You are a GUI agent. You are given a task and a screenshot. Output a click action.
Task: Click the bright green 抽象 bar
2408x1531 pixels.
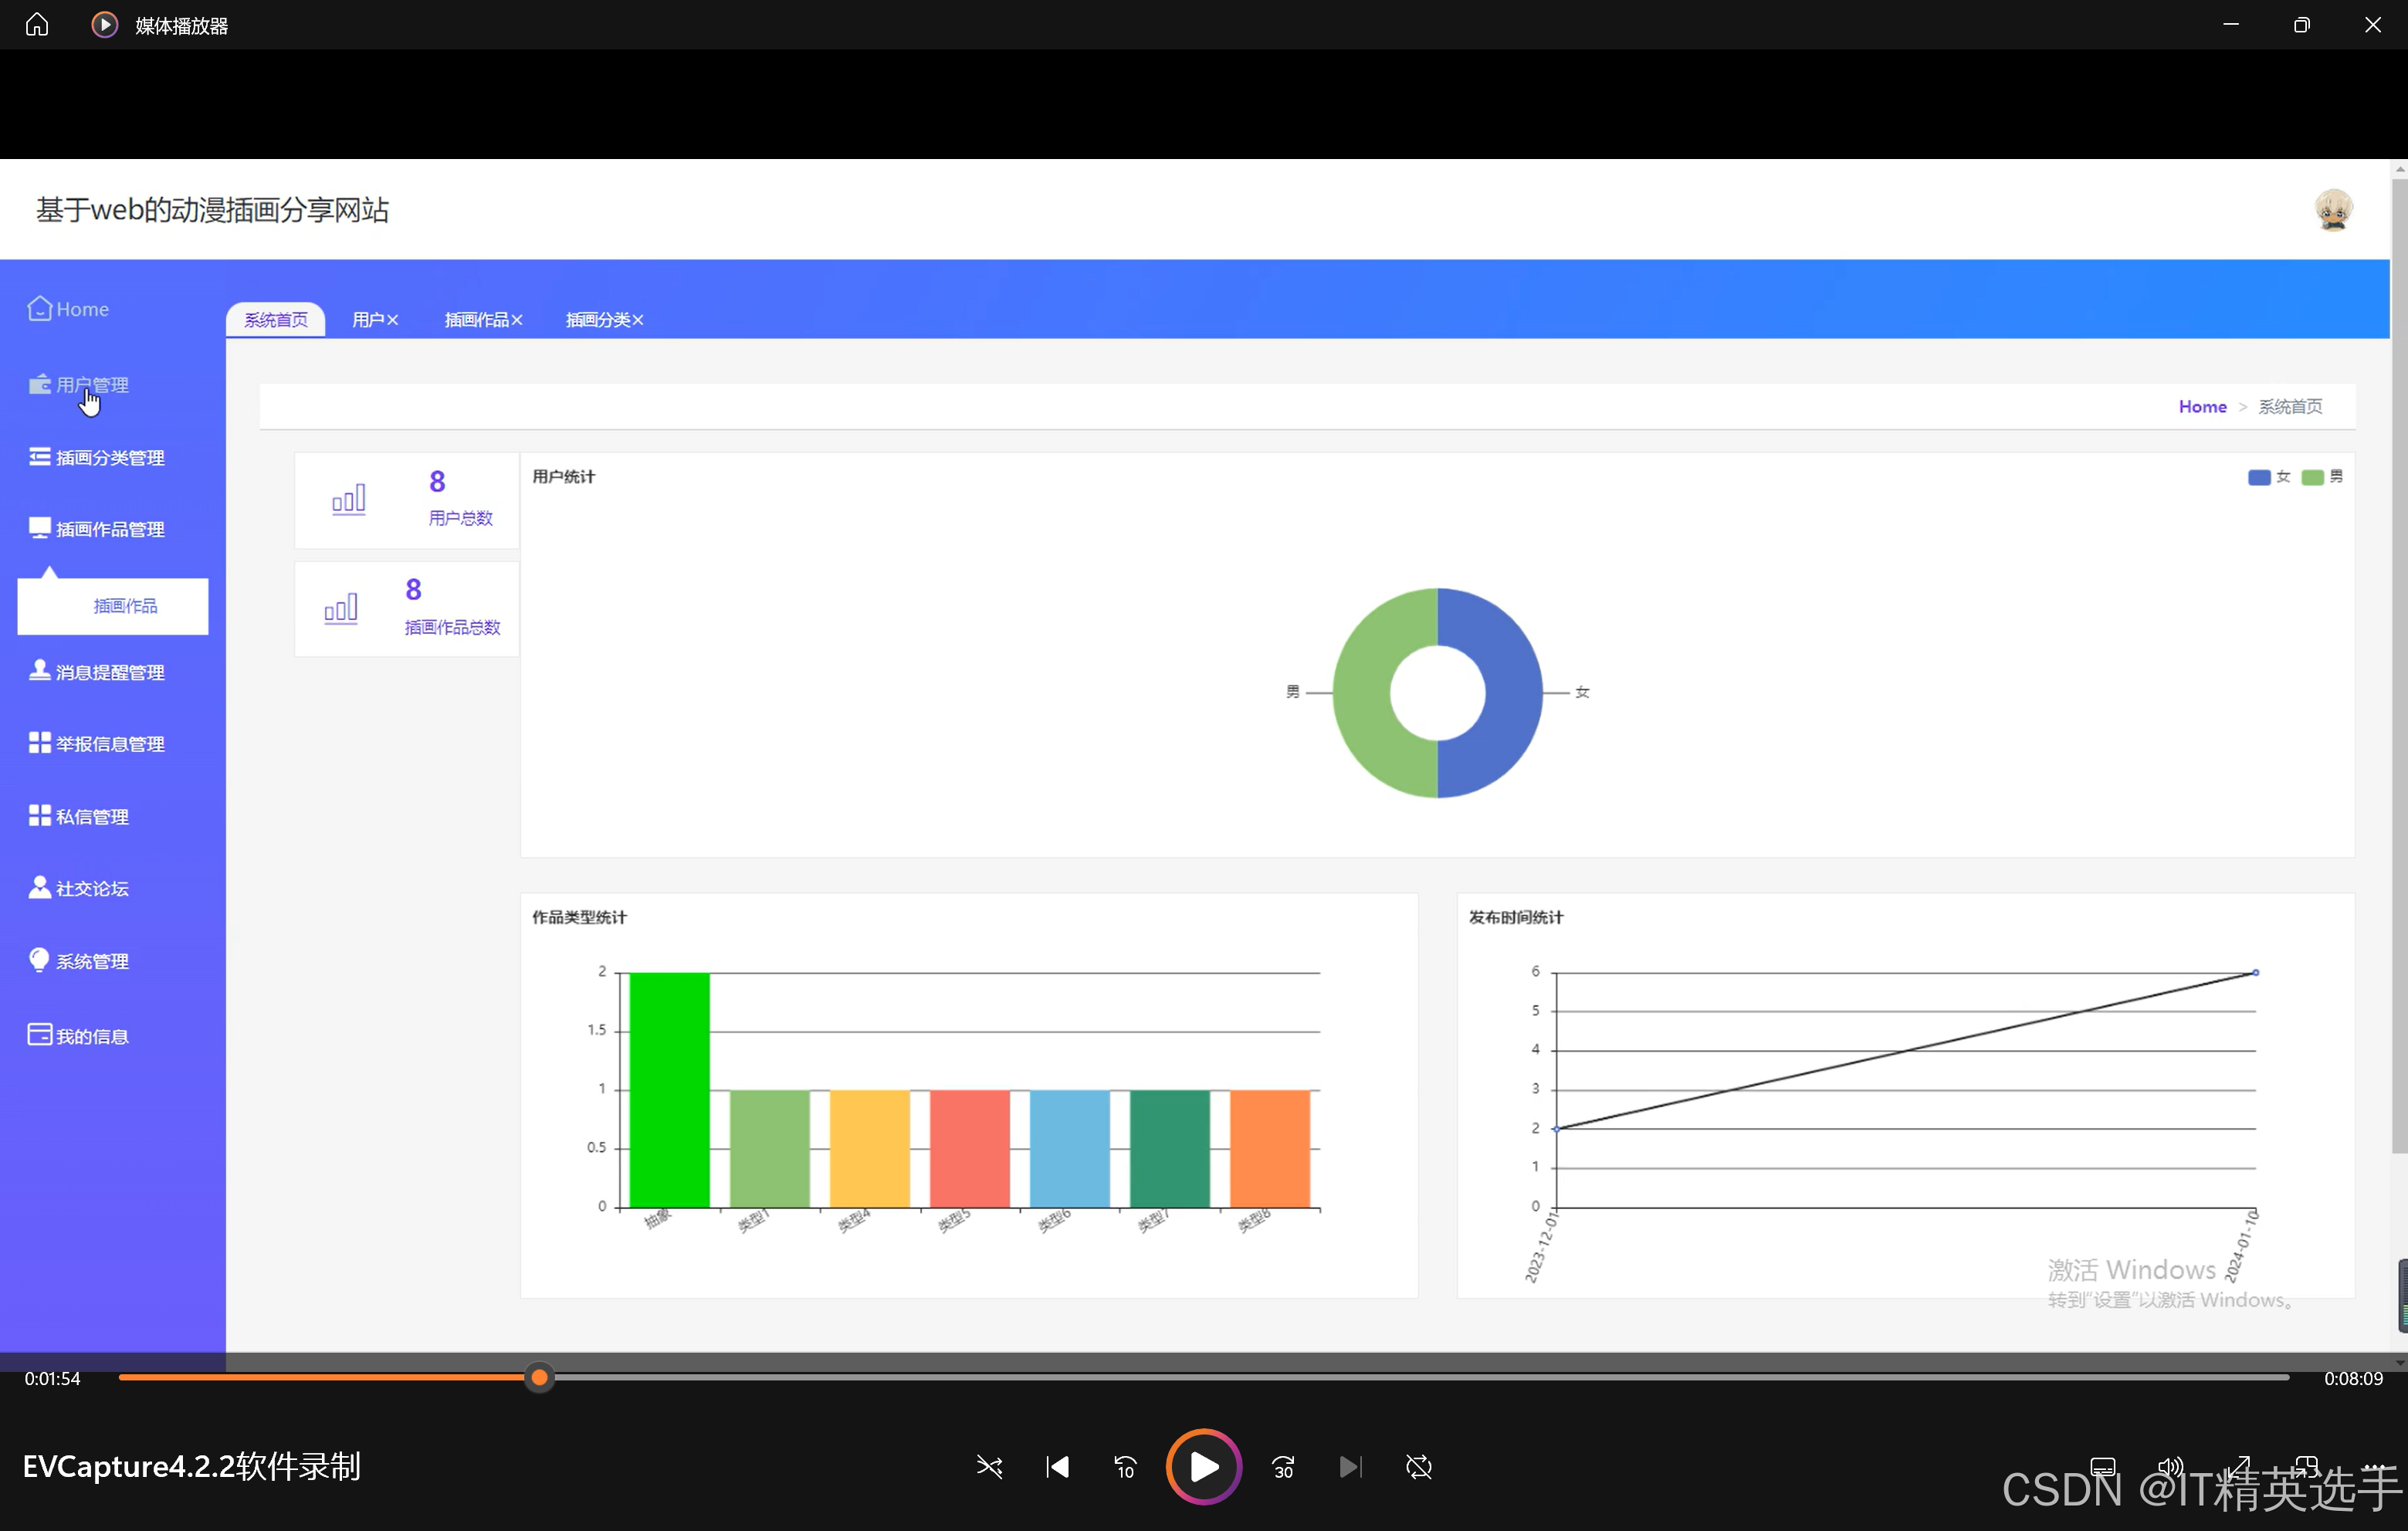pyautogui.click(x=670, y=1090)
